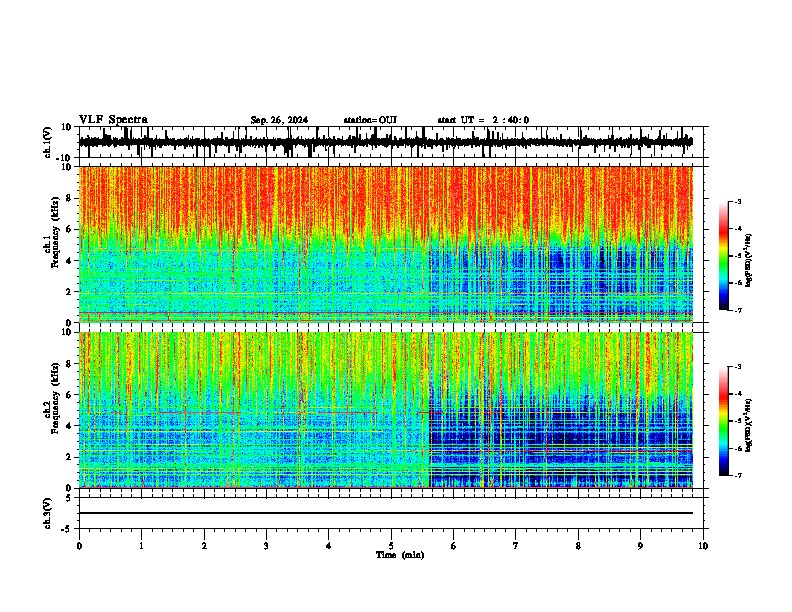The width and height of the screenshot is (792, 612).
Task: Click the ch.1 spectrogram plot
Action: click(386, 244)
